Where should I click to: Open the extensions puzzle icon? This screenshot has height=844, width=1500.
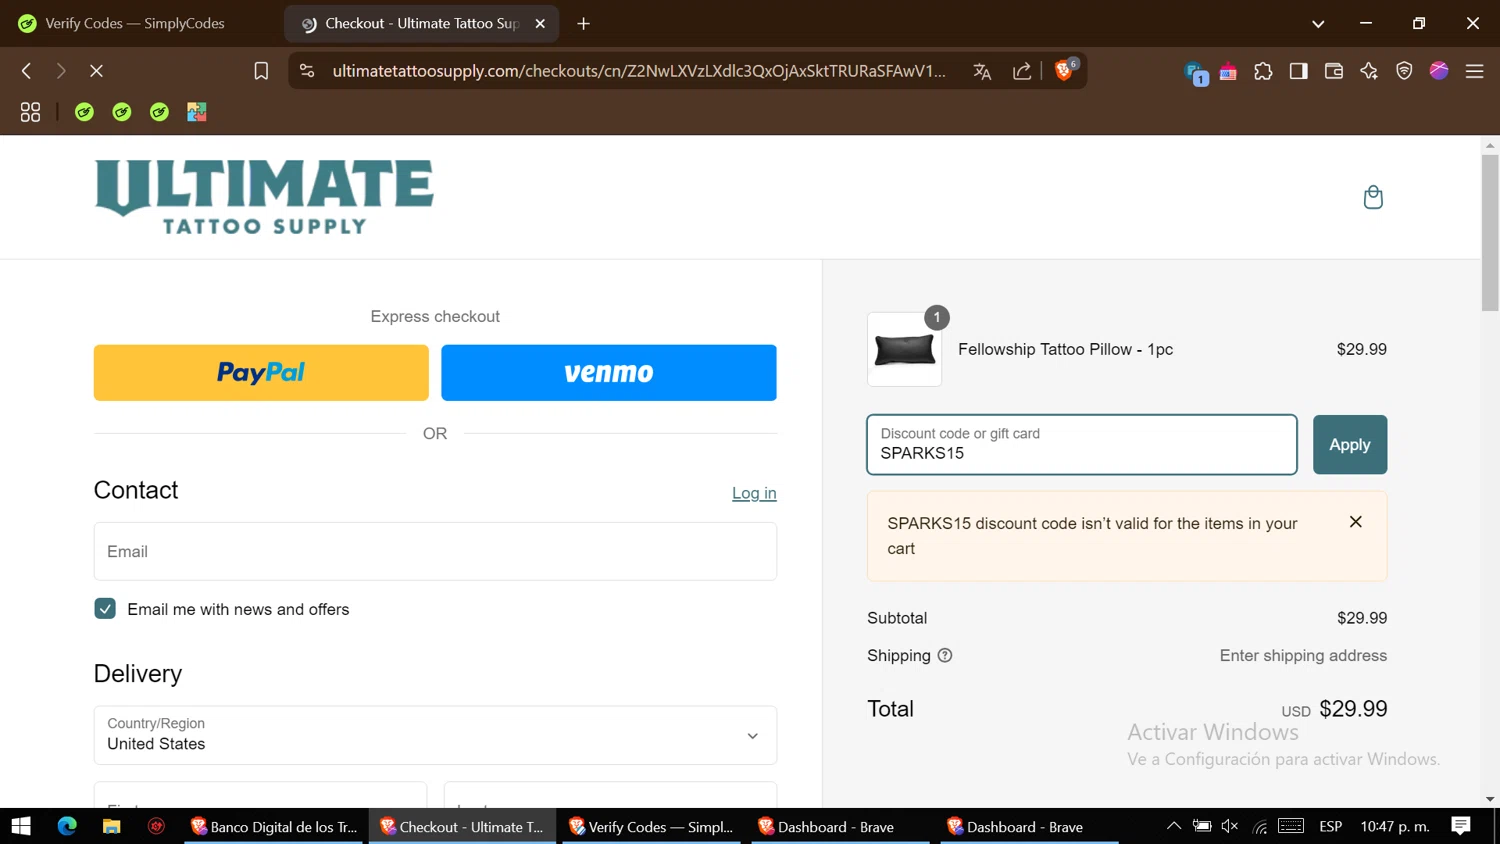point(1263,71)
